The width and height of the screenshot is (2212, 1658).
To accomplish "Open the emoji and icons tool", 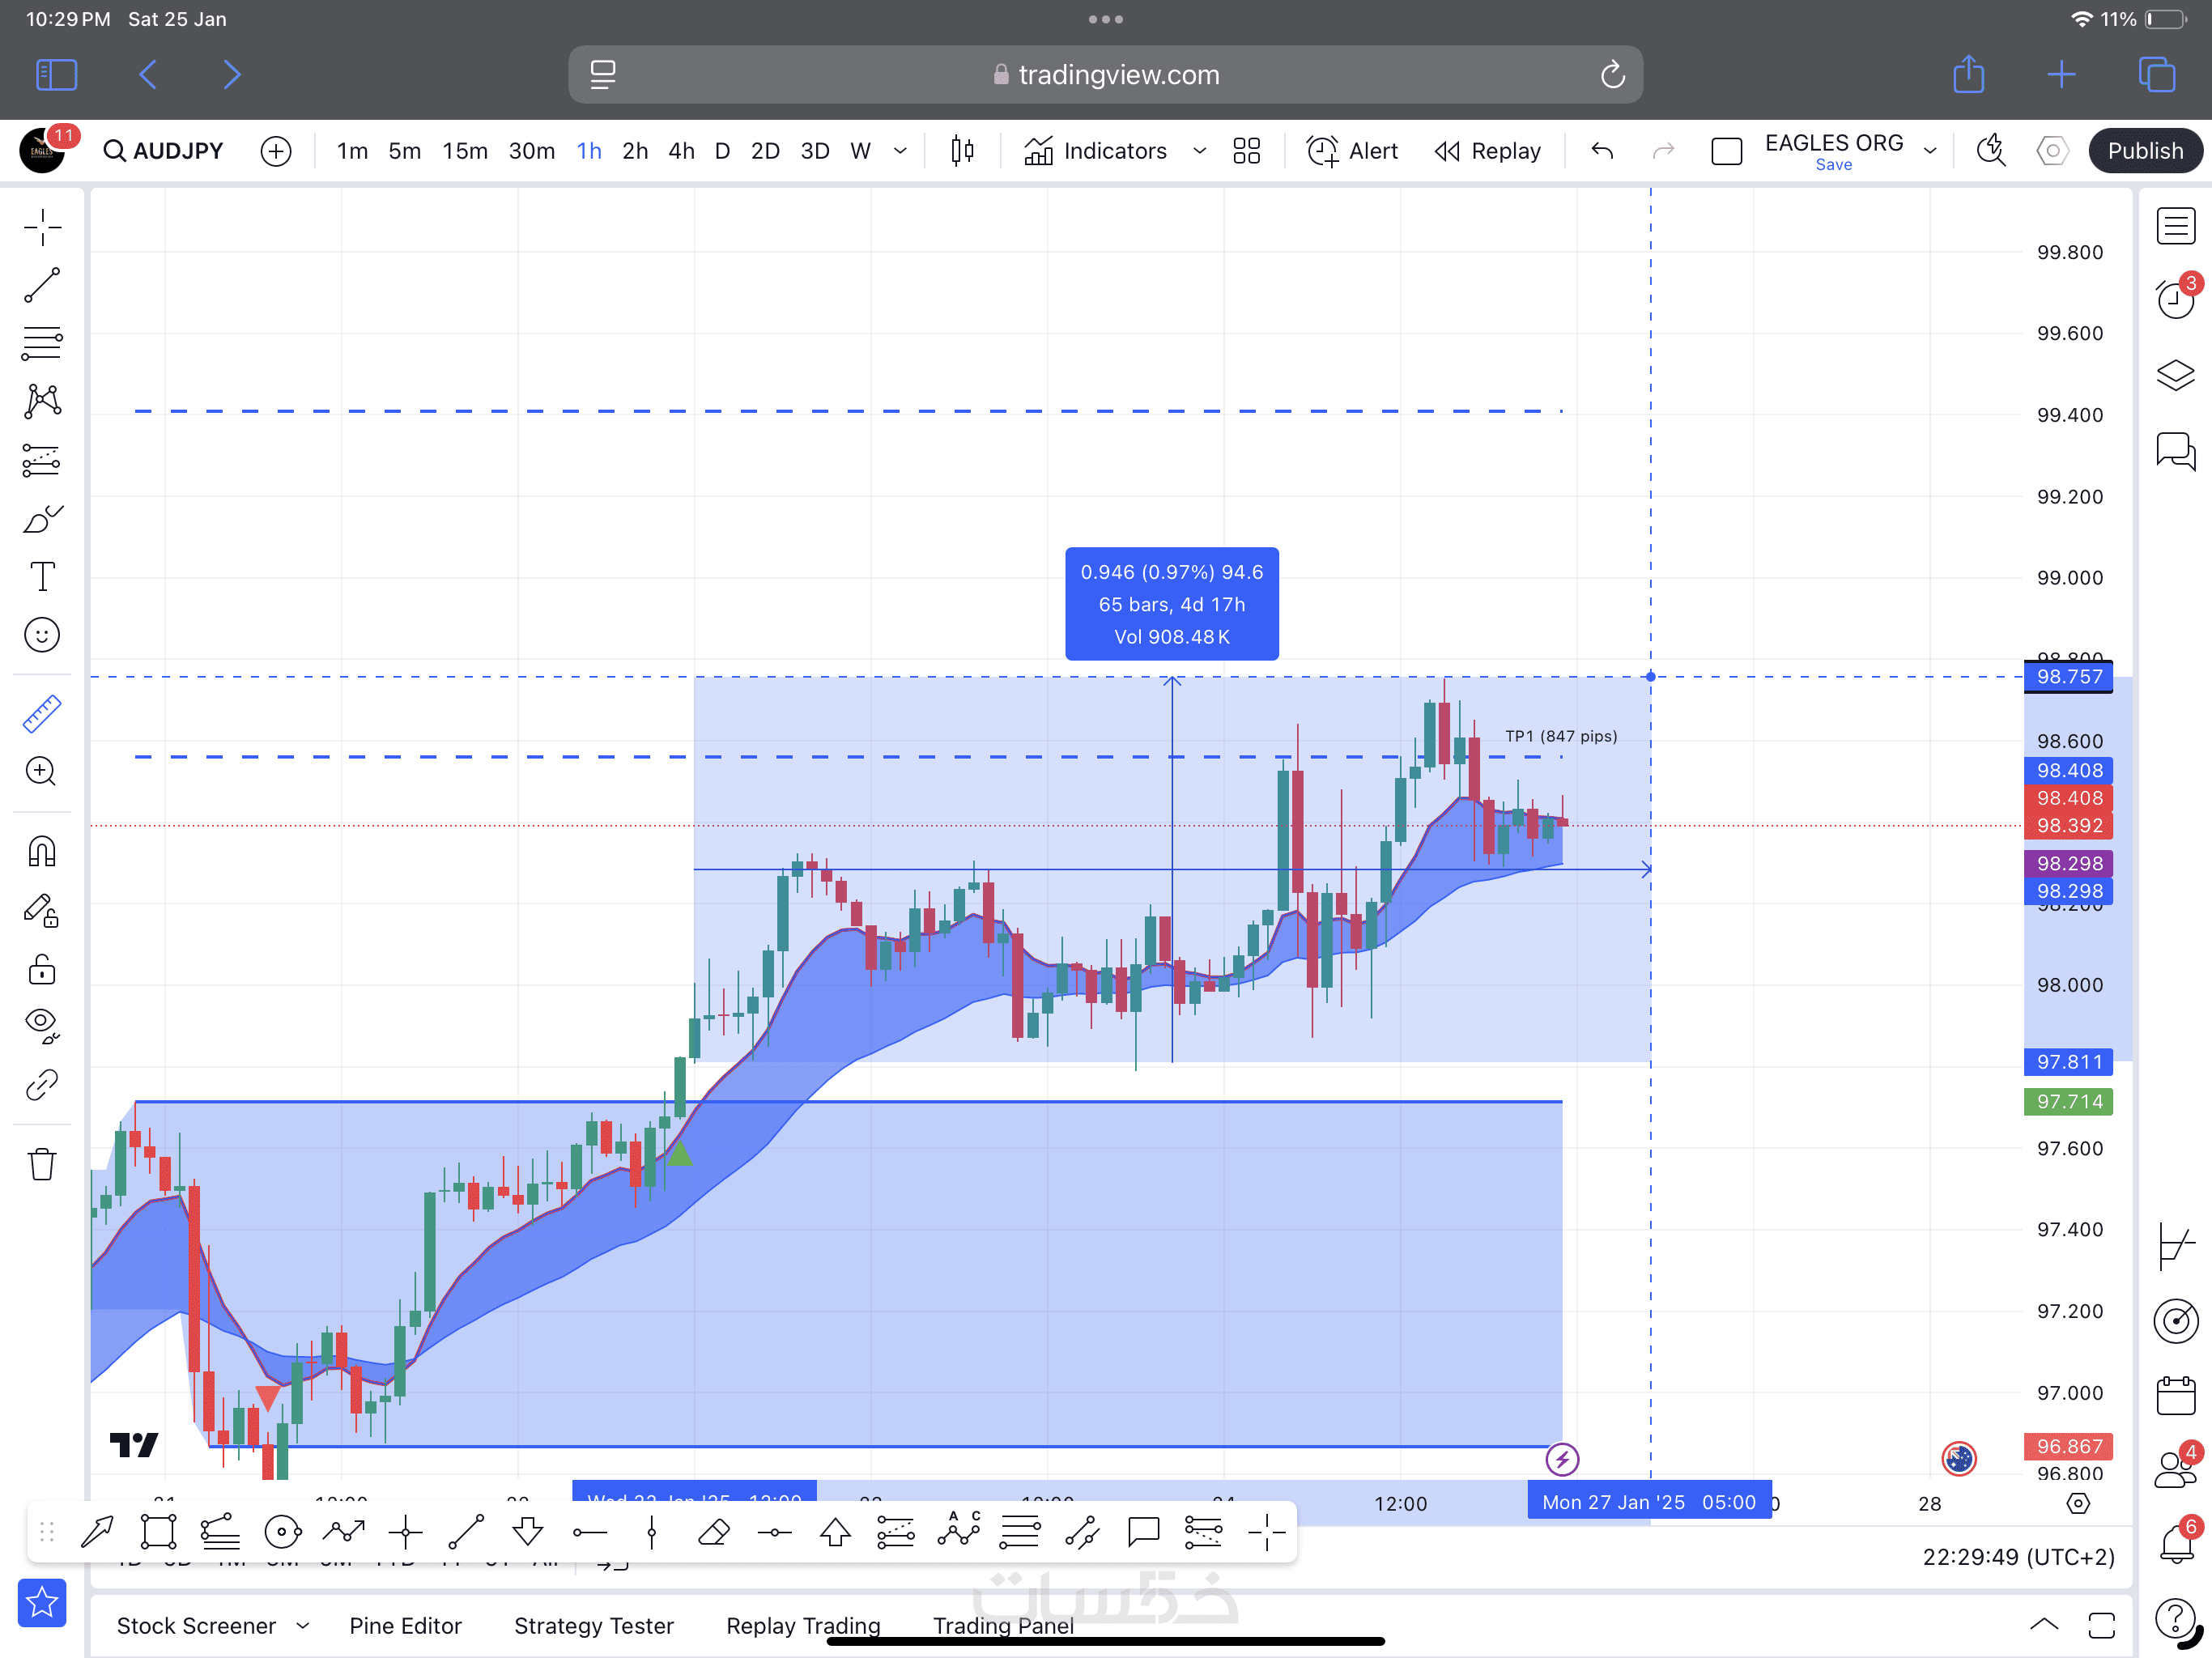I will pyautogui.click(x=42, y=635).
